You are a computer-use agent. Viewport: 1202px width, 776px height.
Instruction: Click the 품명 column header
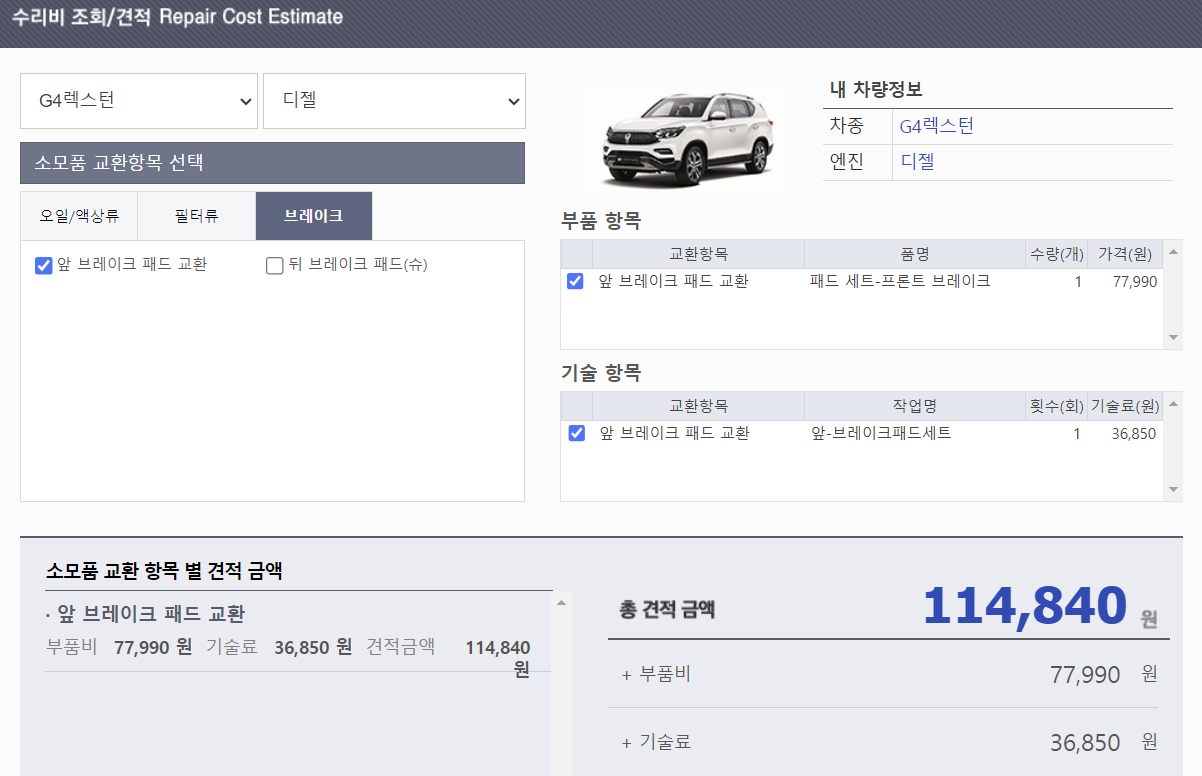point(914,254)
